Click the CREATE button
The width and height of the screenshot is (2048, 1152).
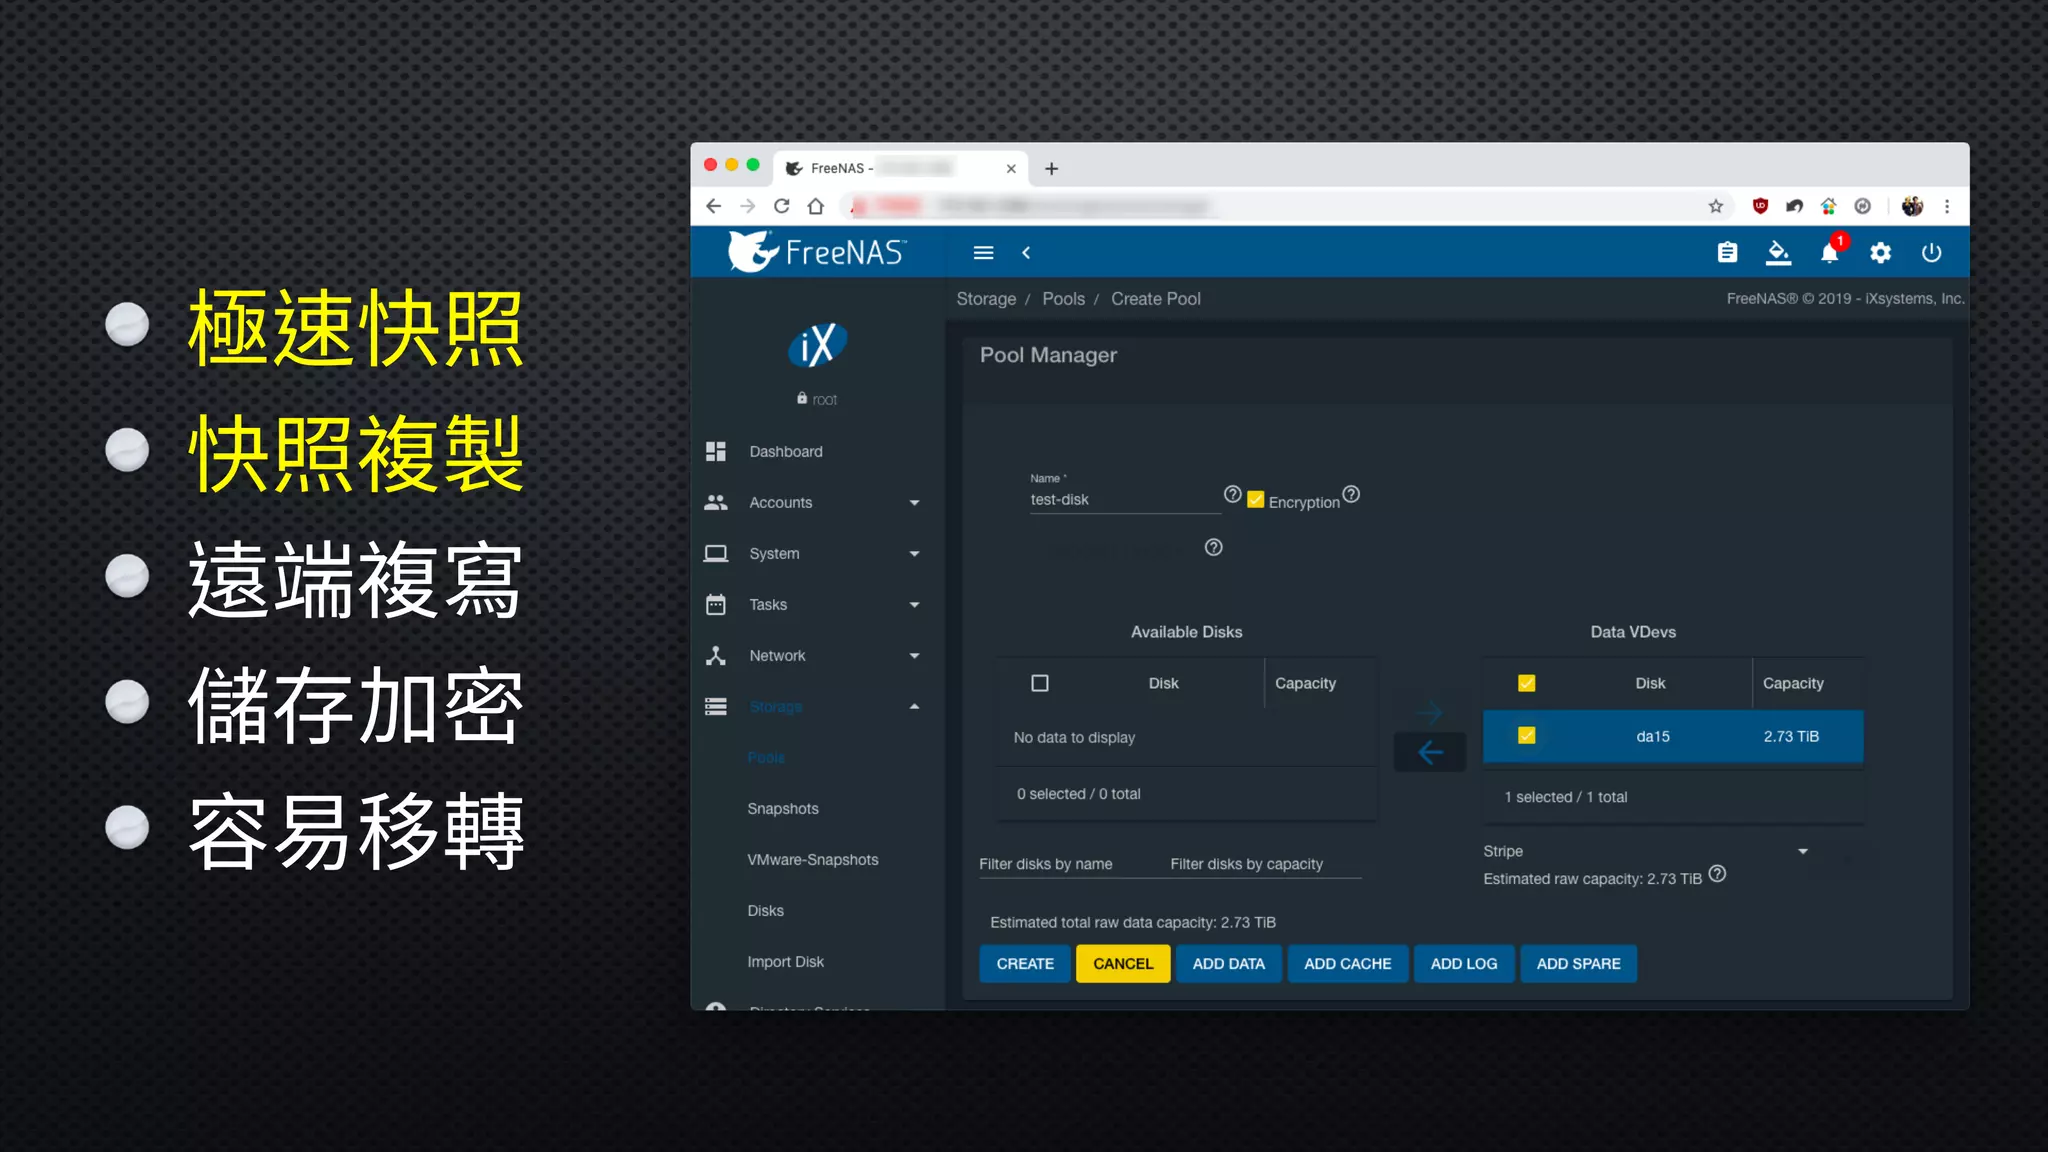coord(1025,964)
